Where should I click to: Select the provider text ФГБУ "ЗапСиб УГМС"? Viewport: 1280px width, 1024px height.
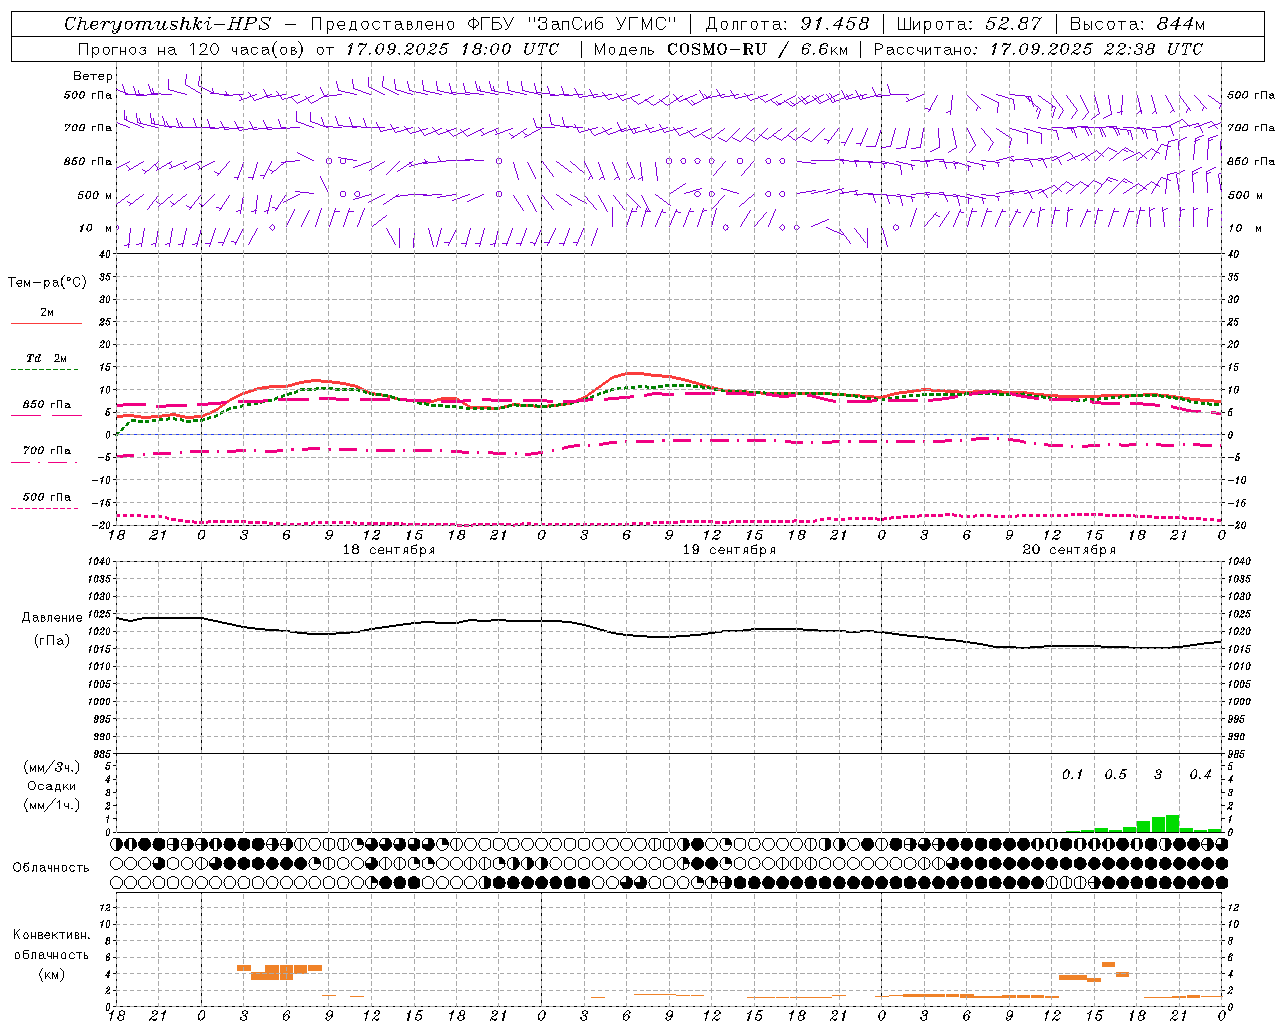pos(572,24)
